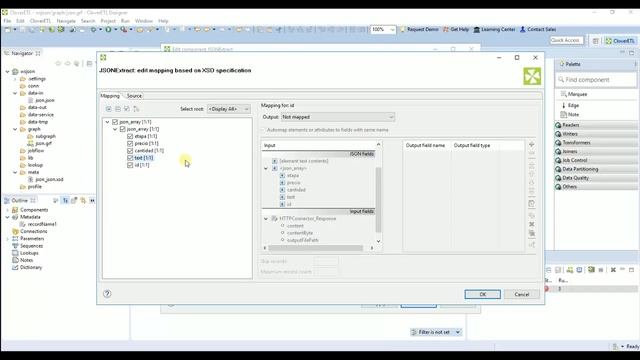Click collapse all icon in mapping toolbar

118,109
